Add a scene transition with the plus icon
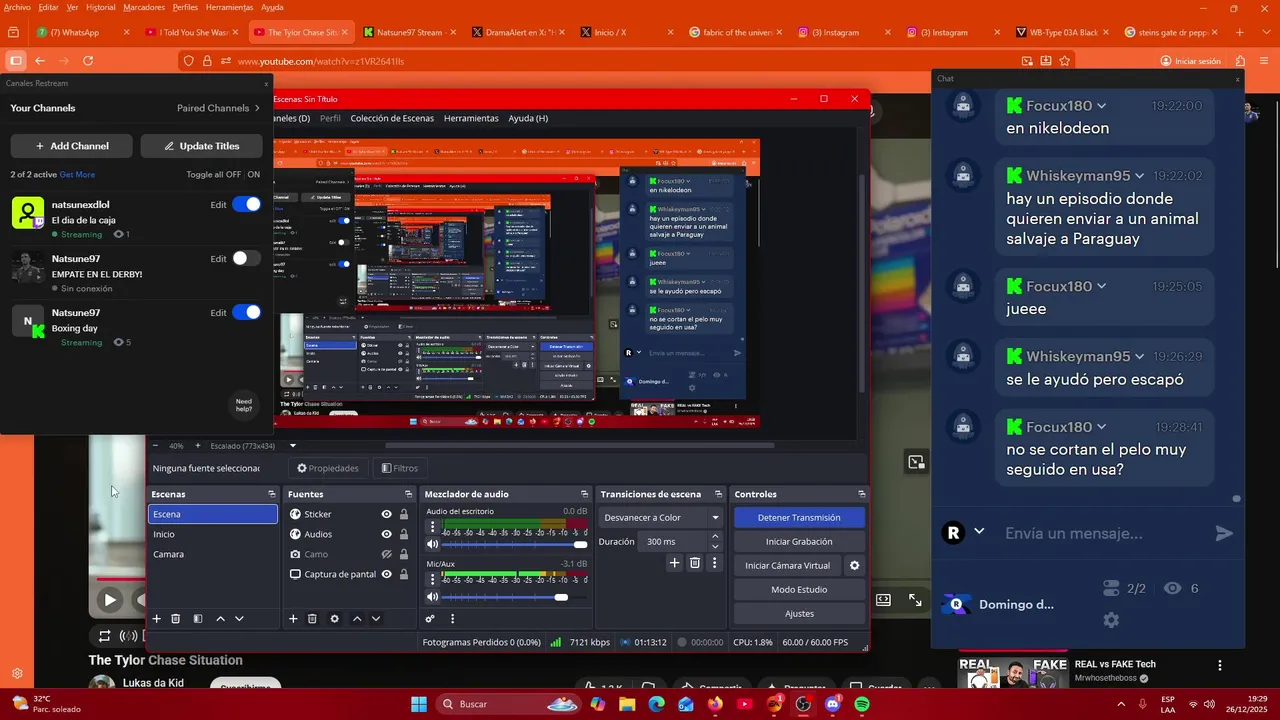 [x=674, y=563]
